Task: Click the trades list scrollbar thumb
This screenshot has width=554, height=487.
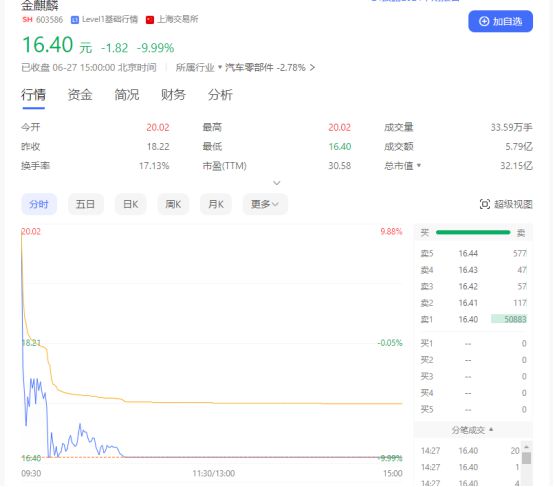Action: click(x=526, y=458)
